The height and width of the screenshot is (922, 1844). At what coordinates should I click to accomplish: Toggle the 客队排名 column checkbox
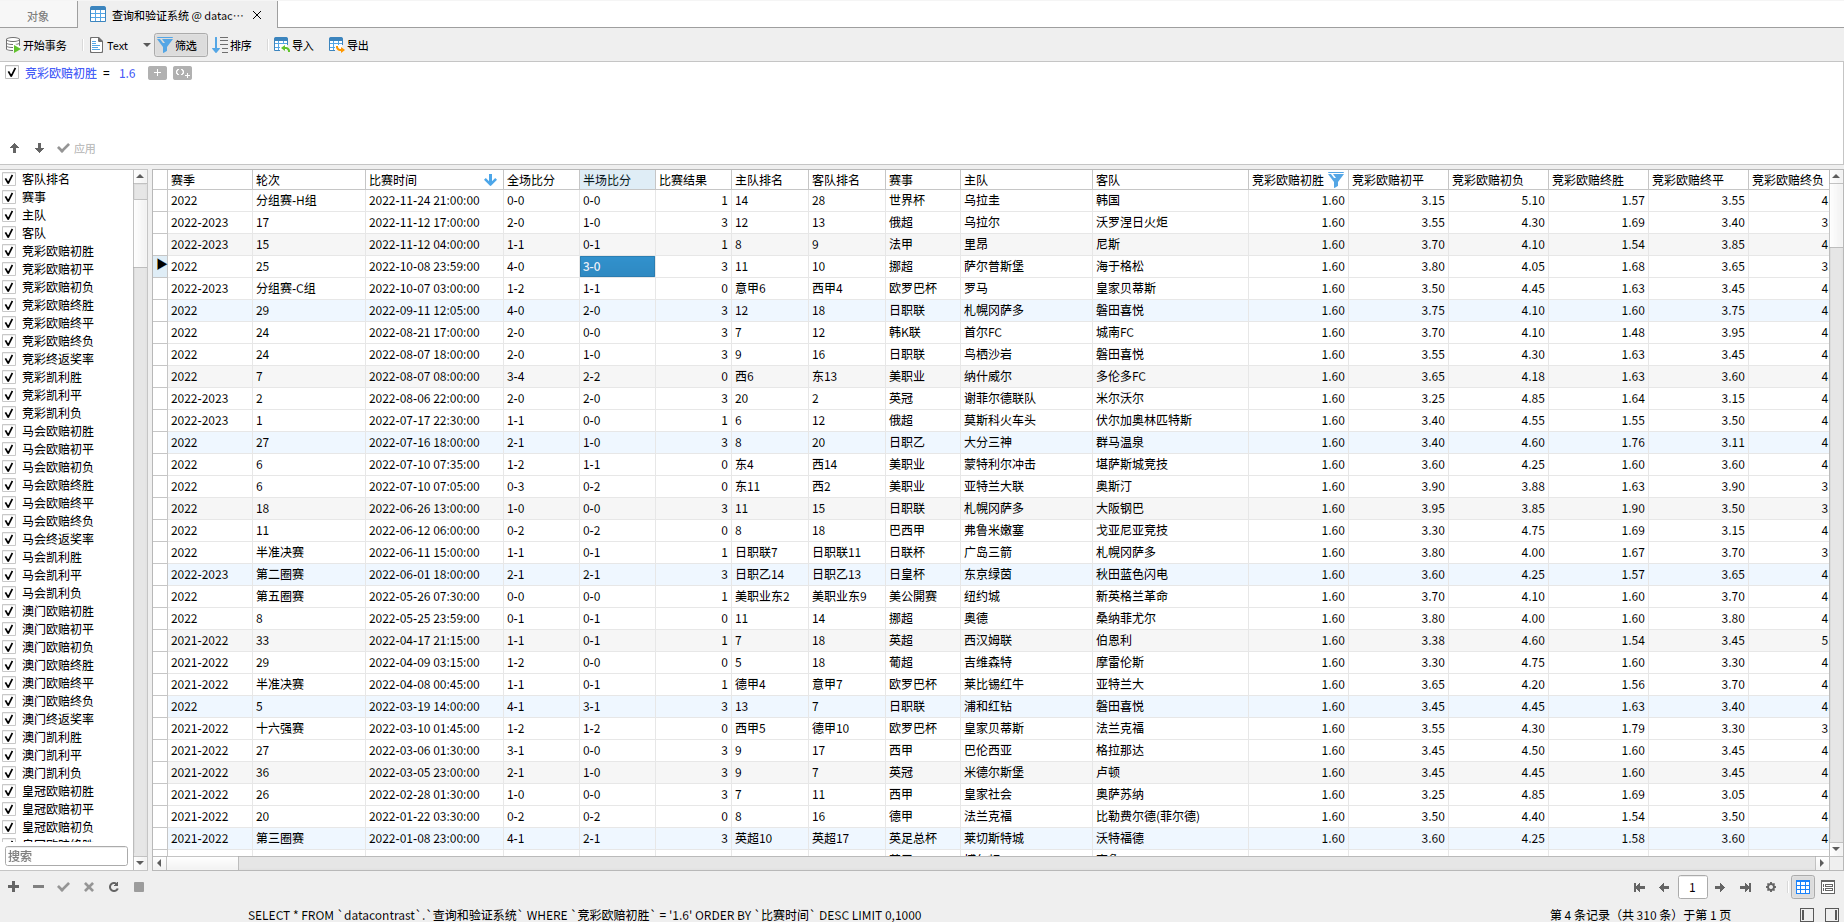point(9,179)
